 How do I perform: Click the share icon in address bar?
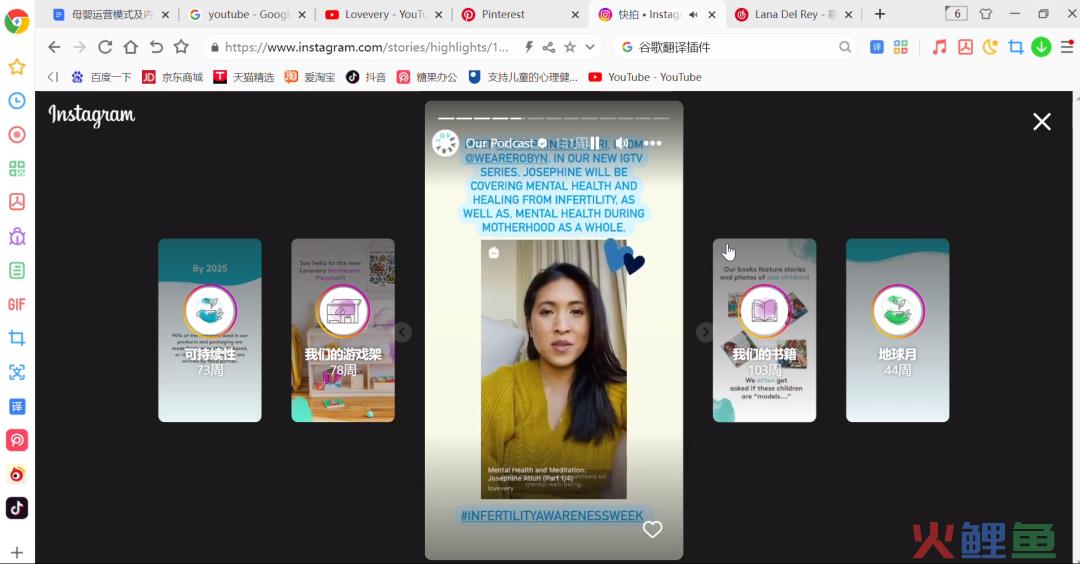(549, 47)
